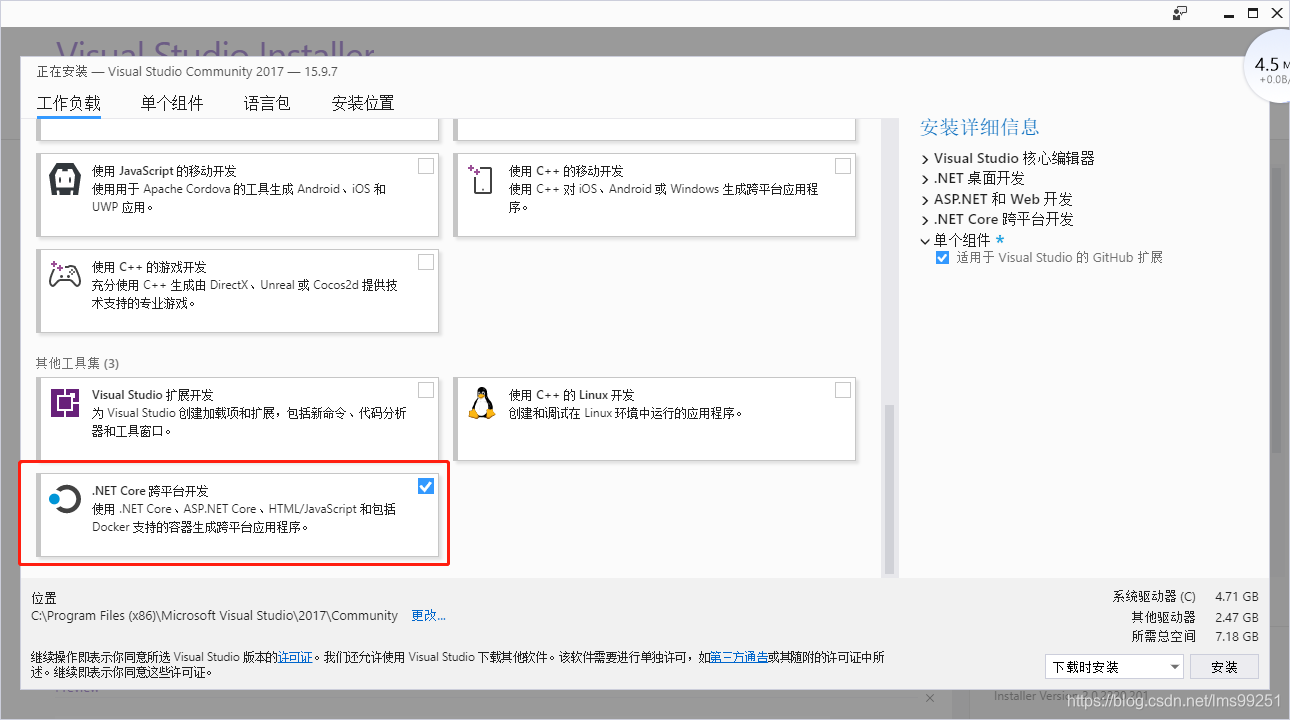Check the C++ mobile development workload
This screenshot has width=1290, height=720.
(x=843, y=166)
